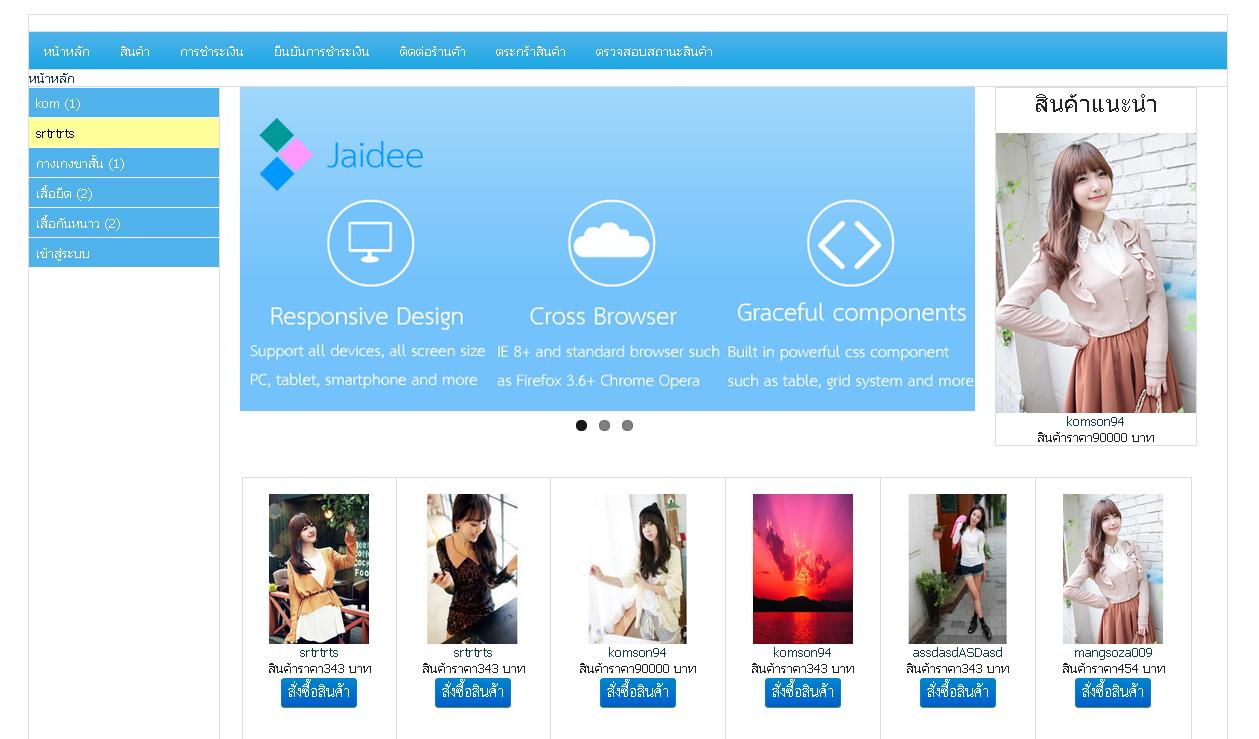This screenshot has height=739, width=1259.
Task: Click the mangsoza009 product thumbnail
Action: point(1113,569)
